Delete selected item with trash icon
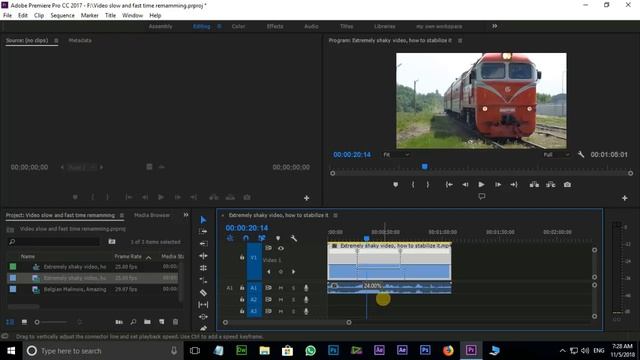This screenshot has width=640, height=360. click(x=176, y=322)
